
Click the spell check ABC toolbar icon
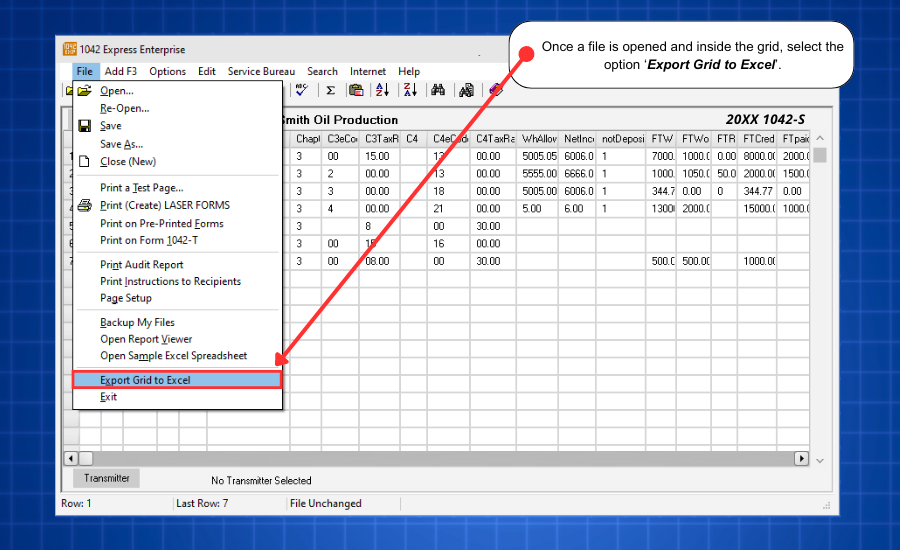click(301, 90)
